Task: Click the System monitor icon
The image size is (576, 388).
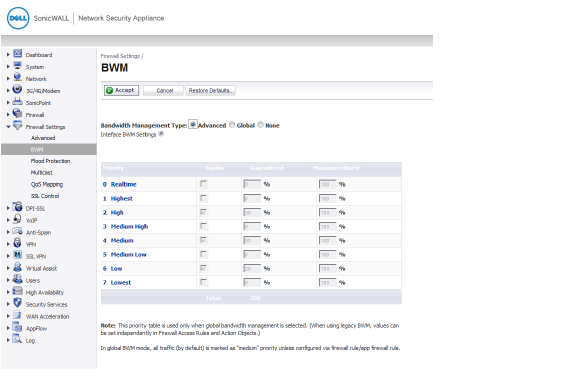Action: pyautogui.click(x=17, y=66)
